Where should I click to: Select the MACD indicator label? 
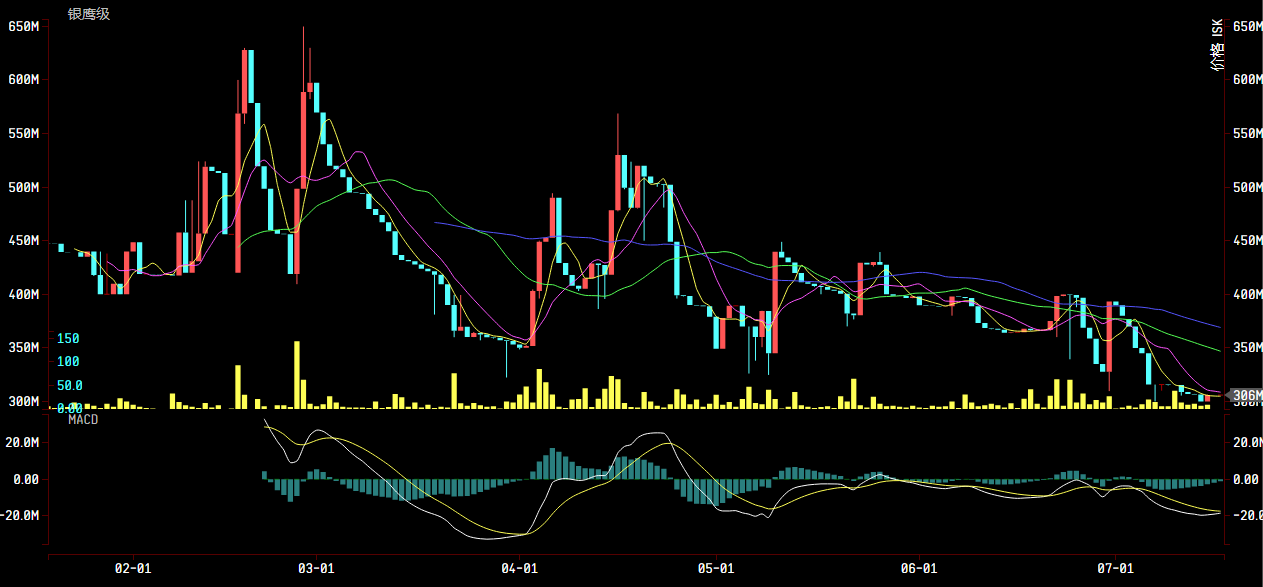tap(83, 420)
